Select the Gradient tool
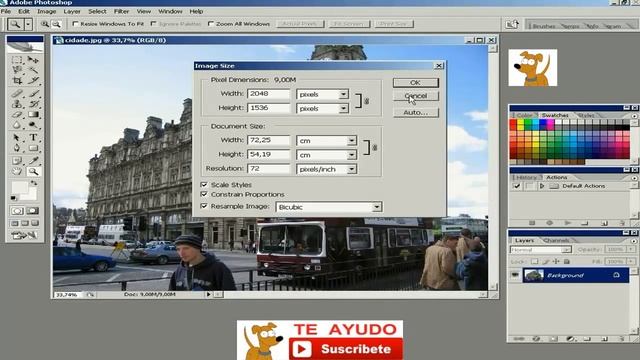This screenshot has height=360, width=640. pyautogui.click(x=33, y=114)
